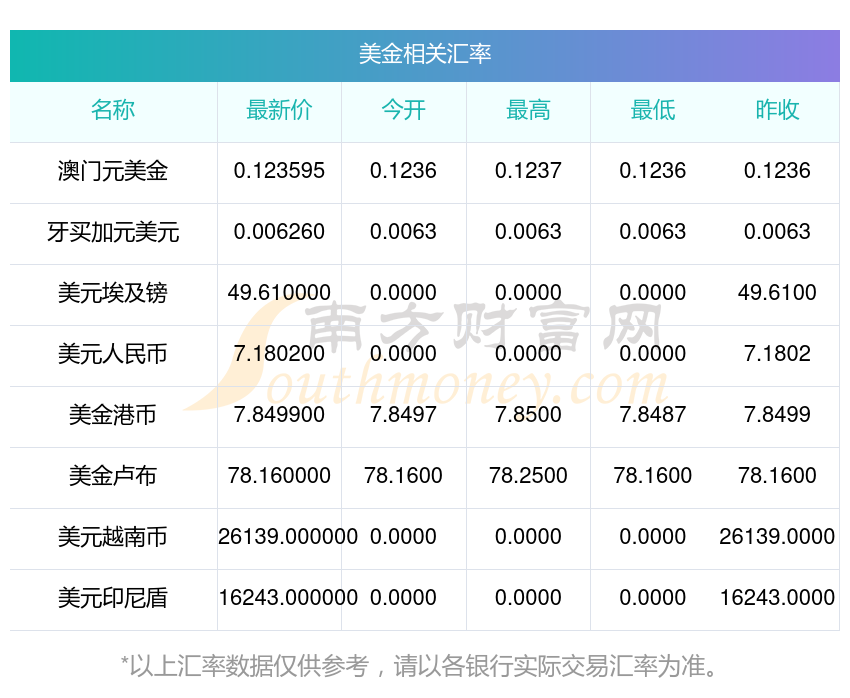Click 美元印尼盾 open value 0.0000
850x698 pixels.
[403, 598]
